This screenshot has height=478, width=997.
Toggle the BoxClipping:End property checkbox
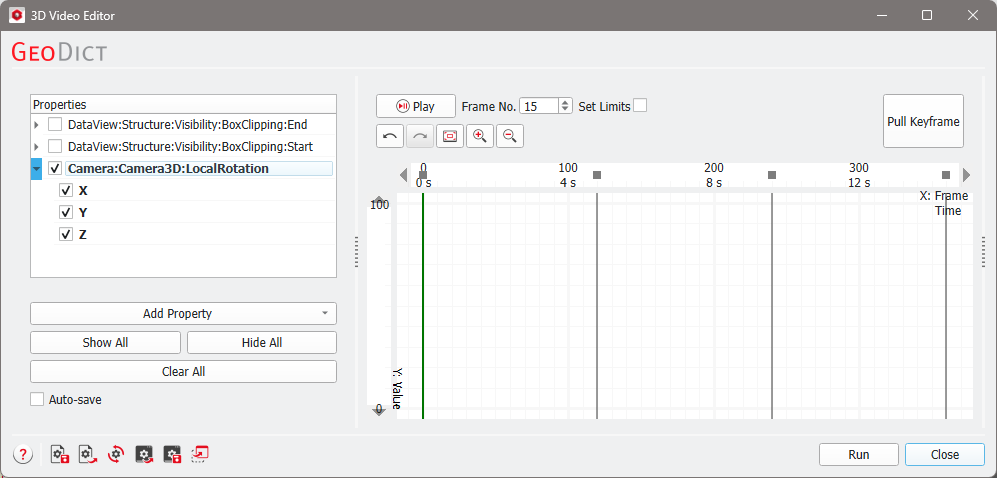pyautogui.click(x=55, y=125)
